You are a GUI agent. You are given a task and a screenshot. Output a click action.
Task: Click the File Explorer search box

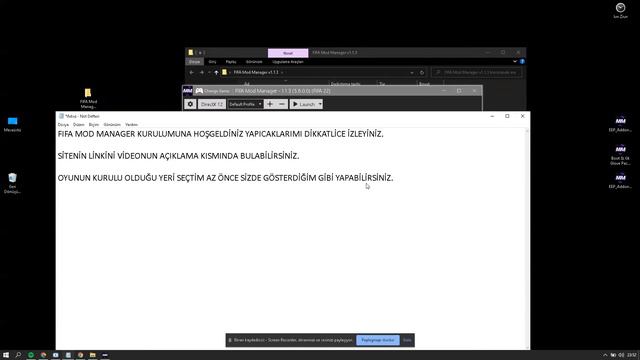point(476,72)
